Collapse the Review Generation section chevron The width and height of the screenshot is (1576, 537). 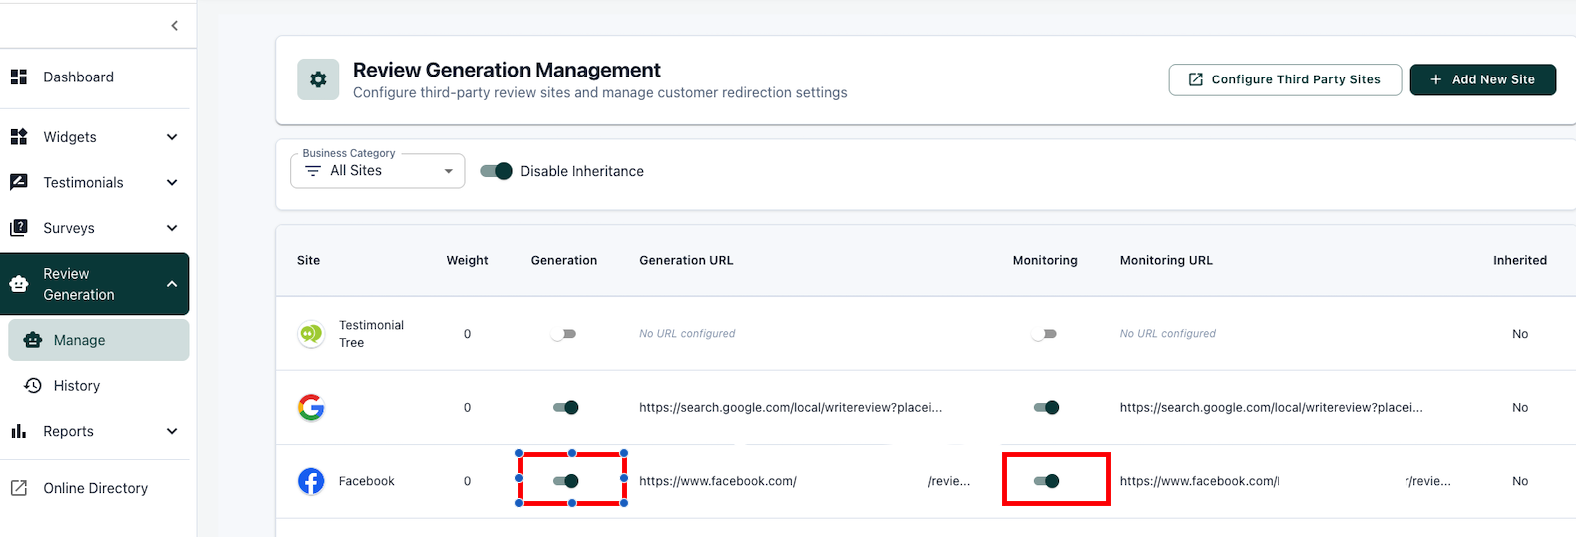(172, 284)
